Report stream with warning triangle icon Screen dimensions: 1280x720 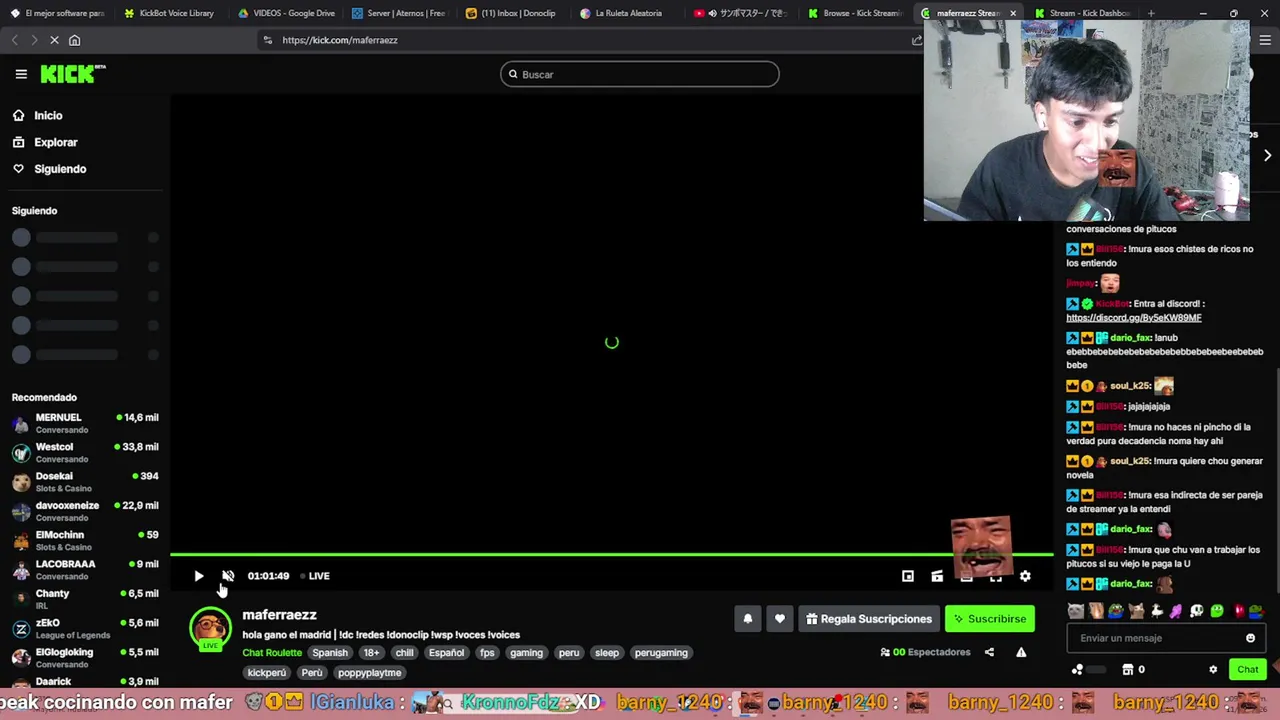pyautogui.click(x=1021, y=652)
